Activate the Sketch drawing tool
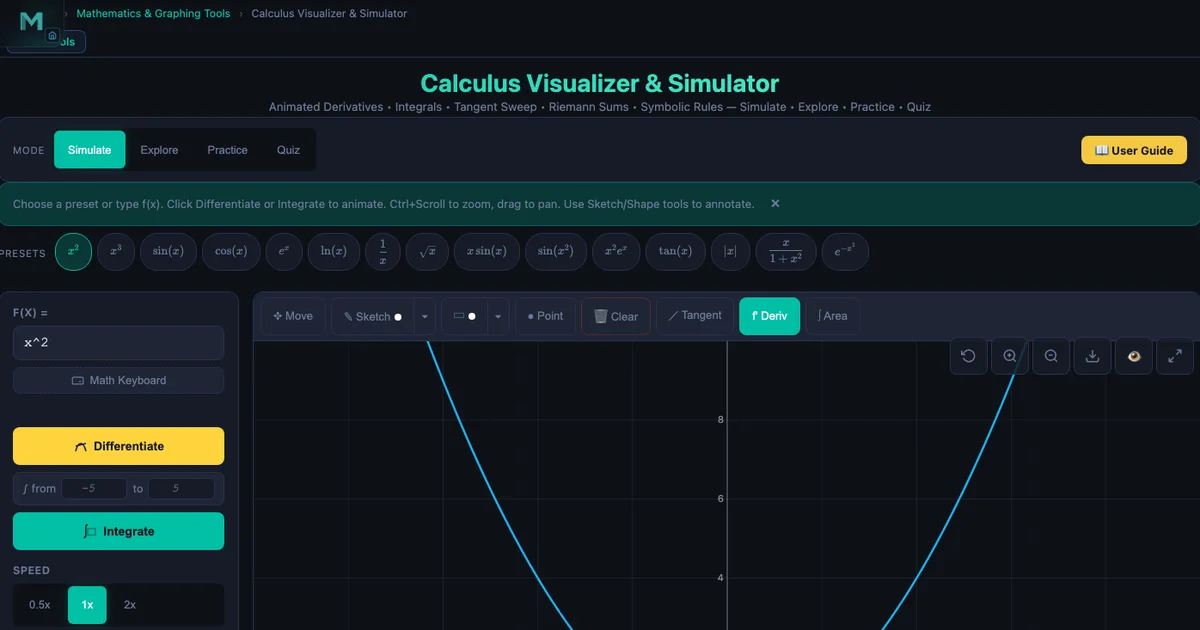 tap(372, 316)
